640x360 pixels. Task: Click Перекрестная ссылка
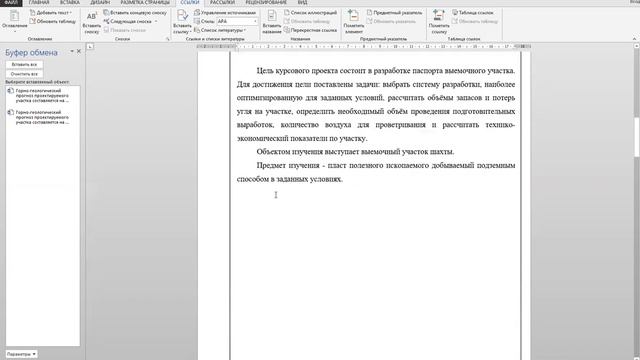click(310, 30)
